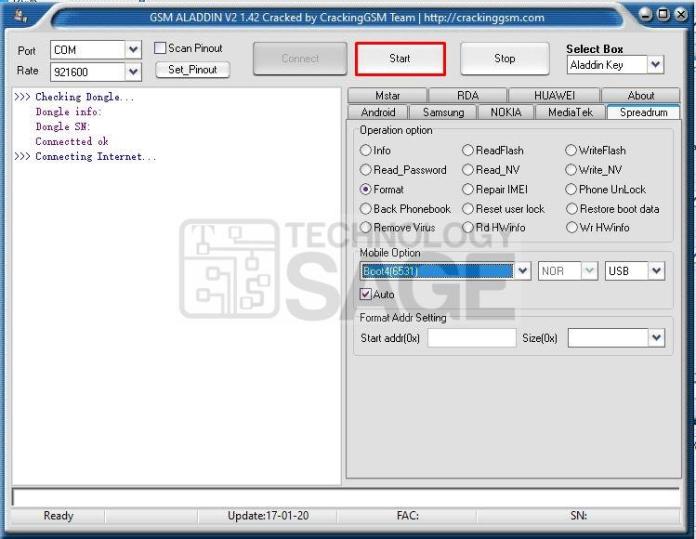The width and height of the screenshot is (696, 539).
Task: Click the Start addr(0x) input field
Action: (x=472, y=338)
